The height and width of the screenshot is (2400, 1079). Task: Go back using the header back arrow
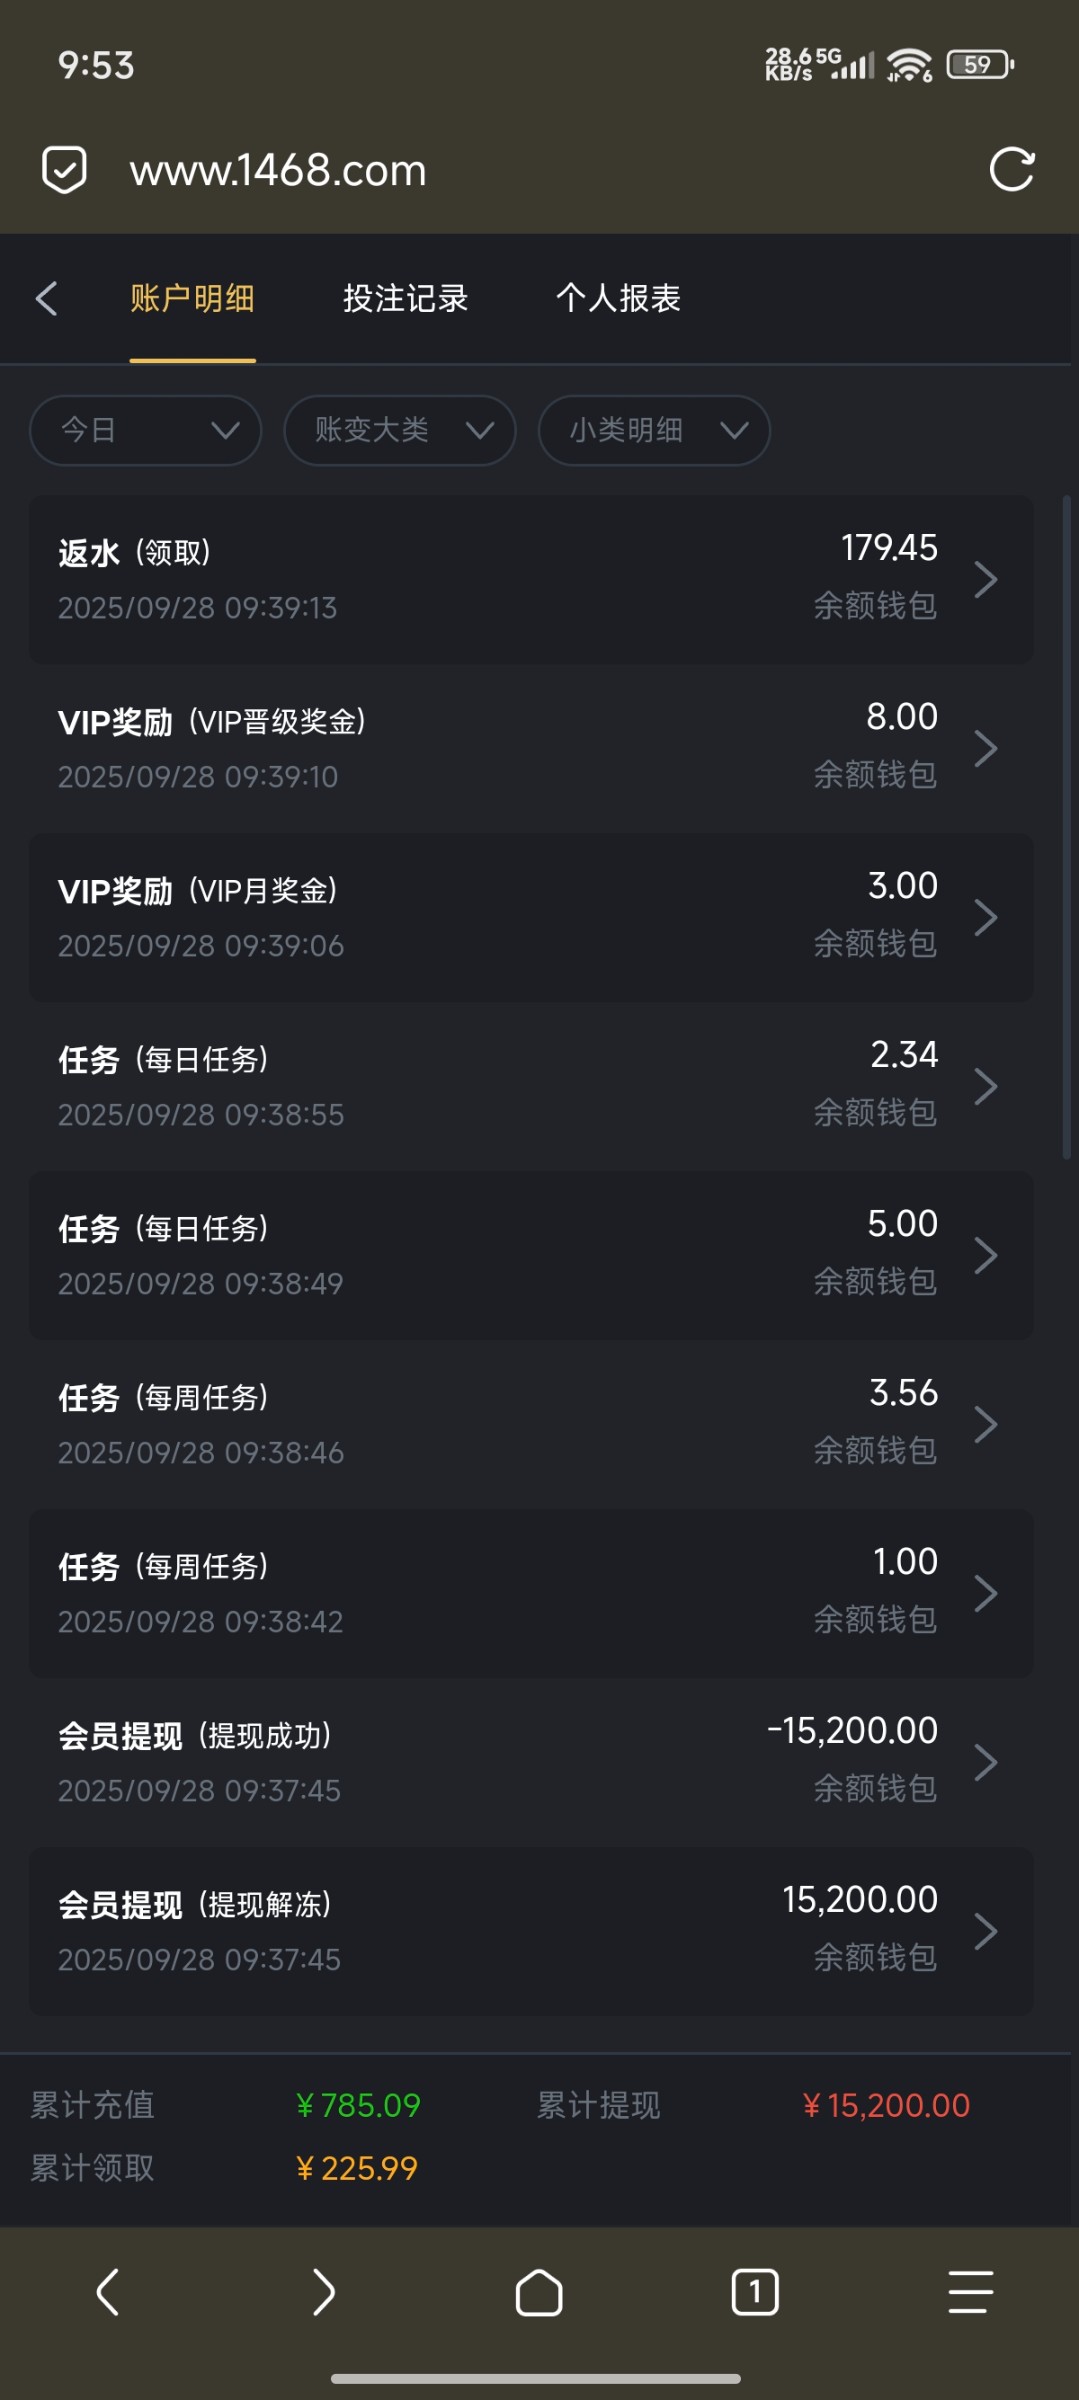click(x=46, y=298)
